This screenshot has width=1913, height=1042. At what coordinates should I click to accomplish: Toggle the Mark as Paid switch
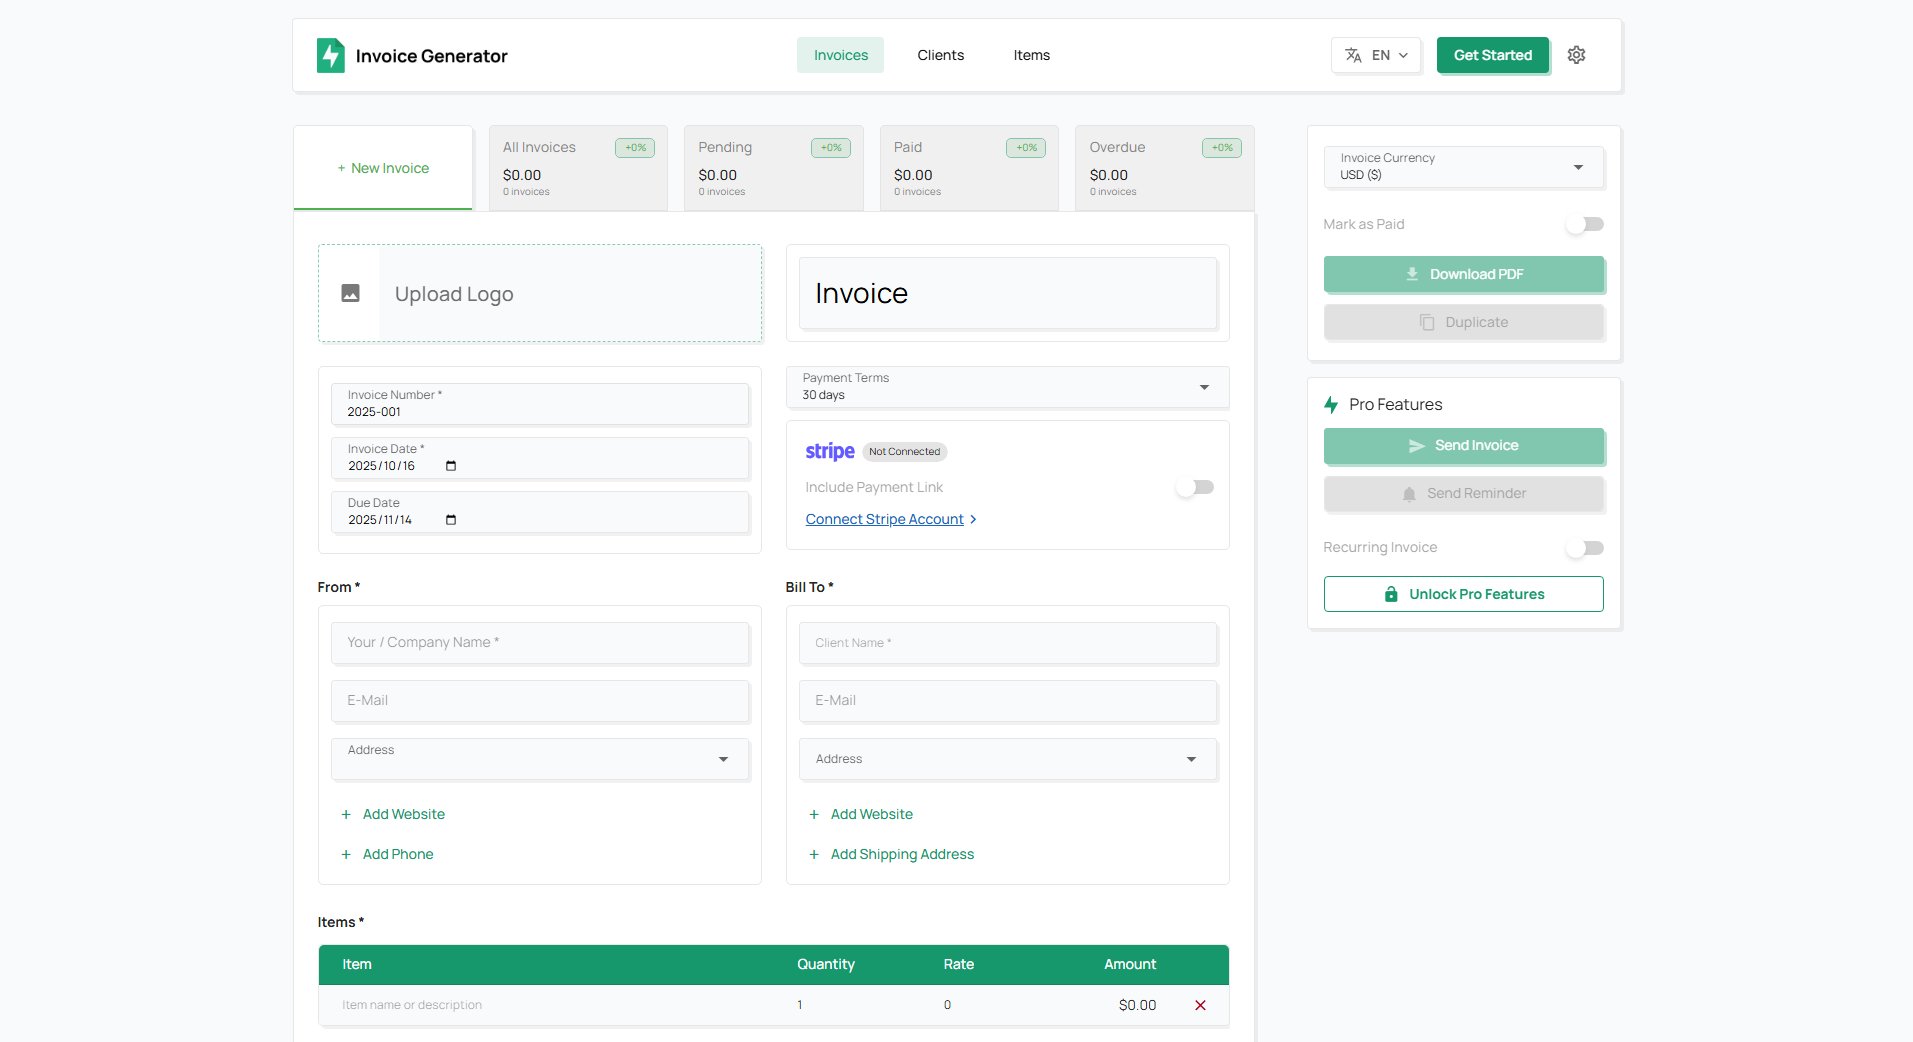1584,224
